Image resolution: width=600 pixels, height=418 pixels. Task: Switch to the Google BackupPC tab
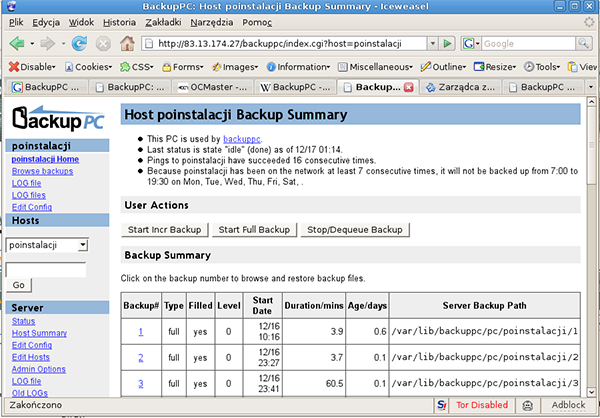tap(47, 87)
